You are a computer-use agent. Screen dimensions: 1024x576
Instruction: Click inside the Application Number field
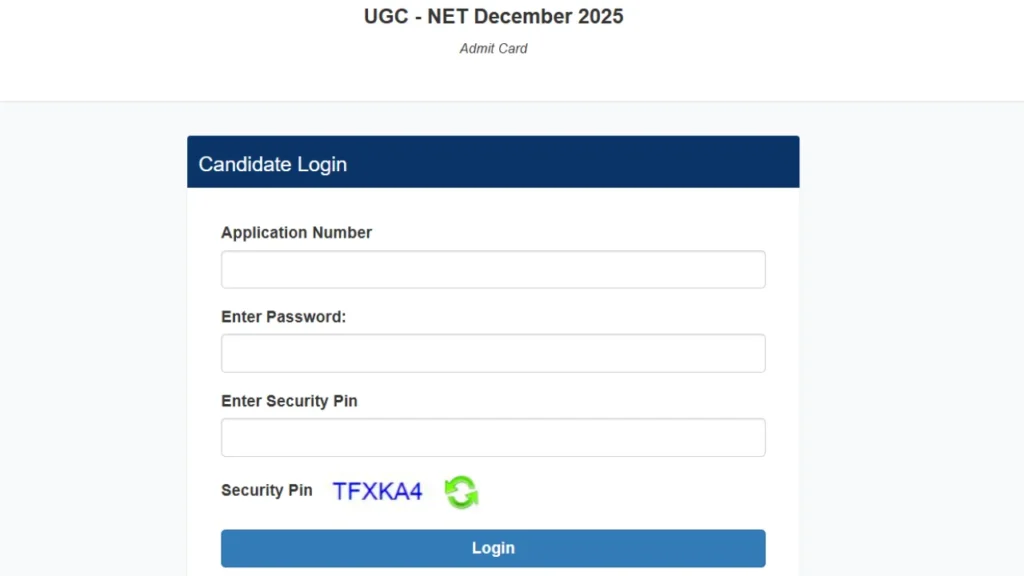492,269
